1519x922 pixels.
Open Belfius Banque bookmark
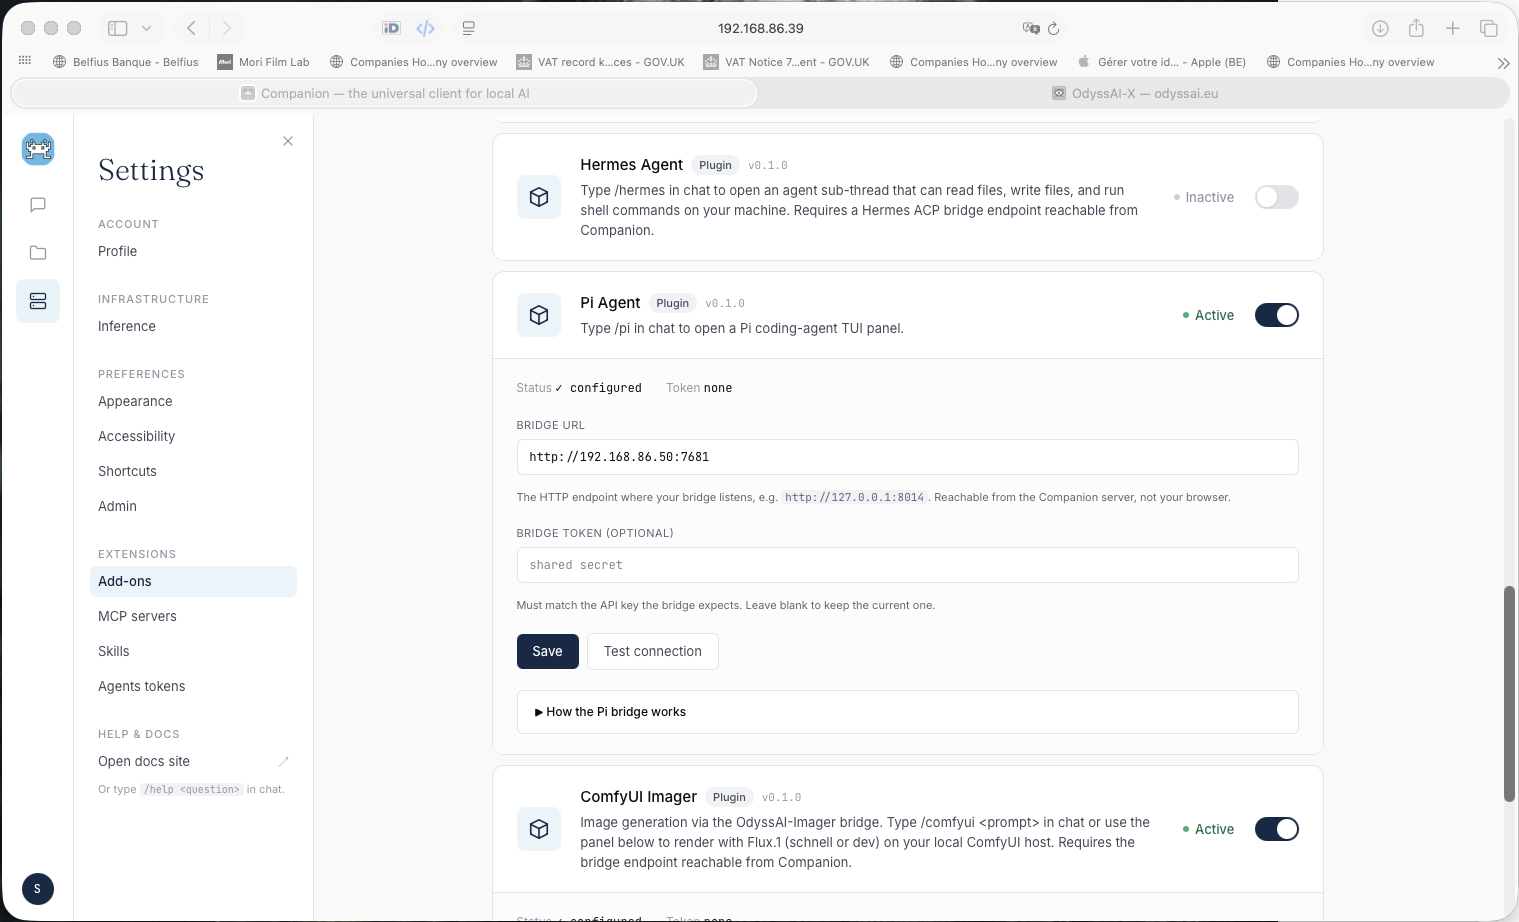point(126,62)
